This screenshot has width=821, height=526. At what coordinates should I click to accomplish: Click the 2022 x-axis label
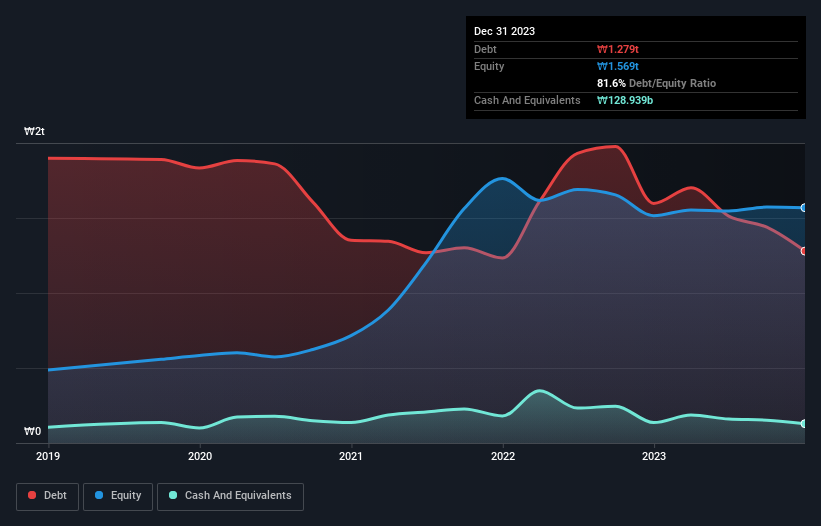503,456
